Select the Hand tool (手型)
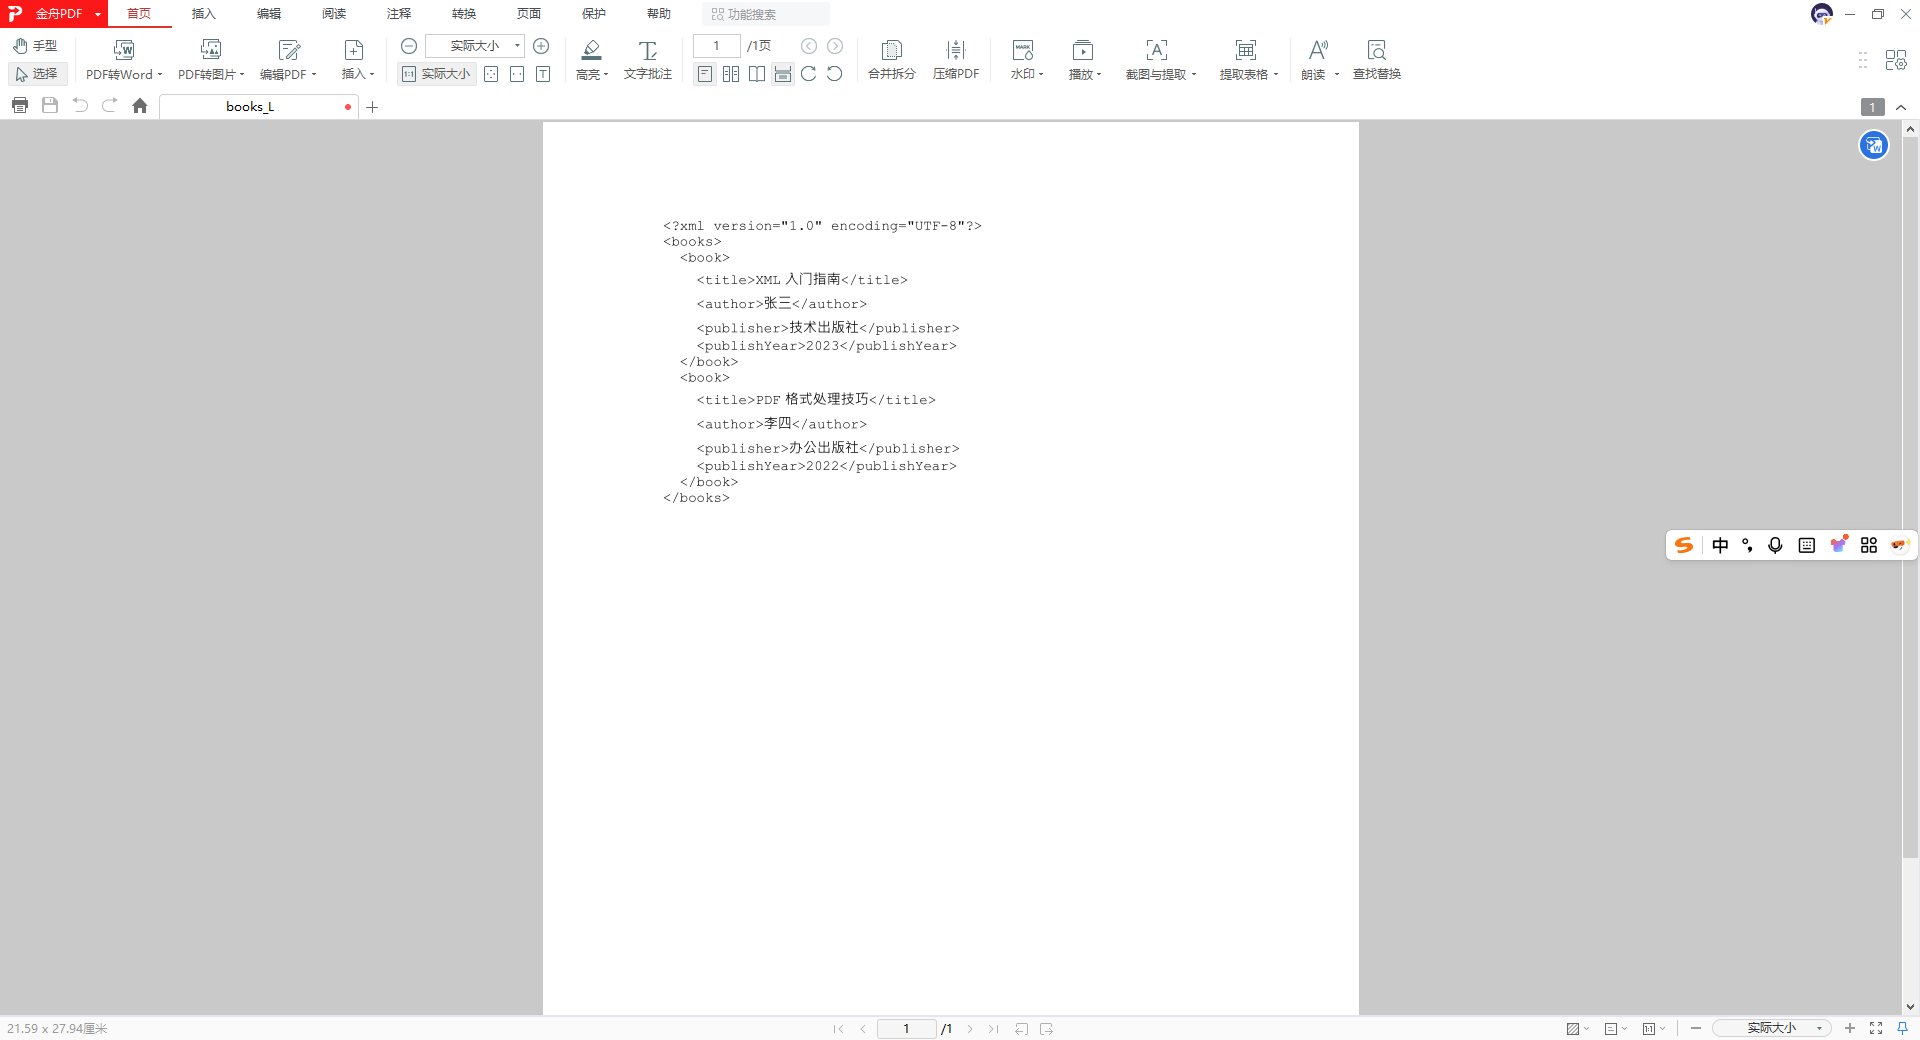 (36, 46)
